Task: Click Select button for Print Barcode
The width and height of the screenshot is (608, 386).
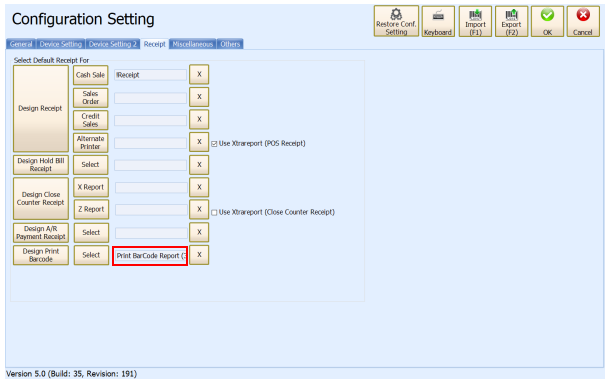Action: pyautogui.click(x=91, y=255)
